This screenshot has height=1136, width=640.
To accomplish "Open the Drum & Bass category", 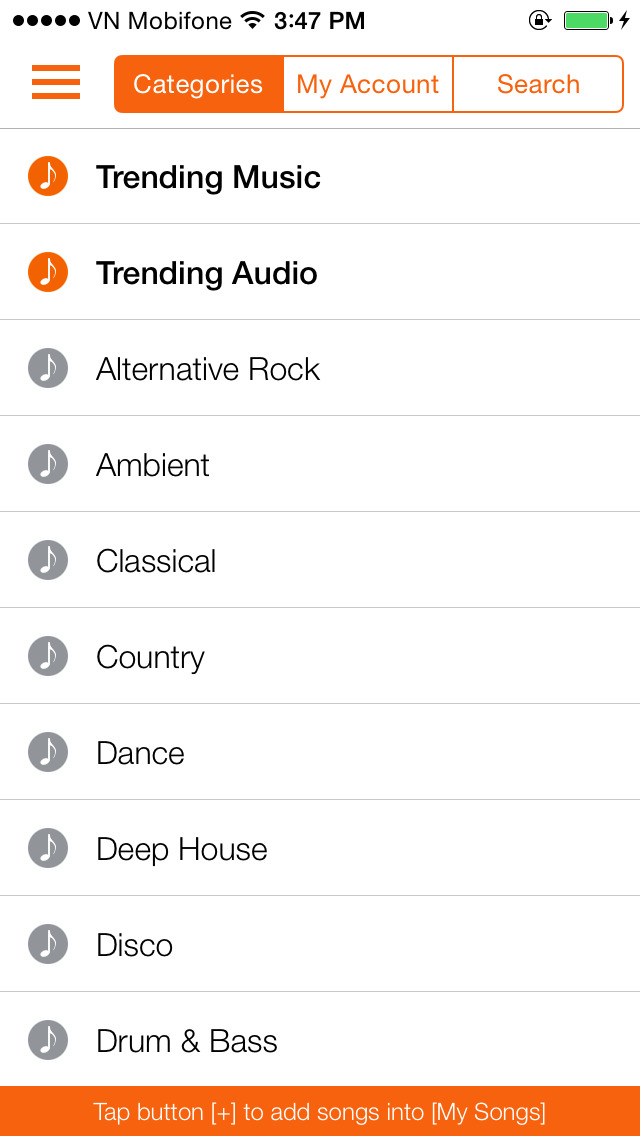I will [x=187, y=1041].
